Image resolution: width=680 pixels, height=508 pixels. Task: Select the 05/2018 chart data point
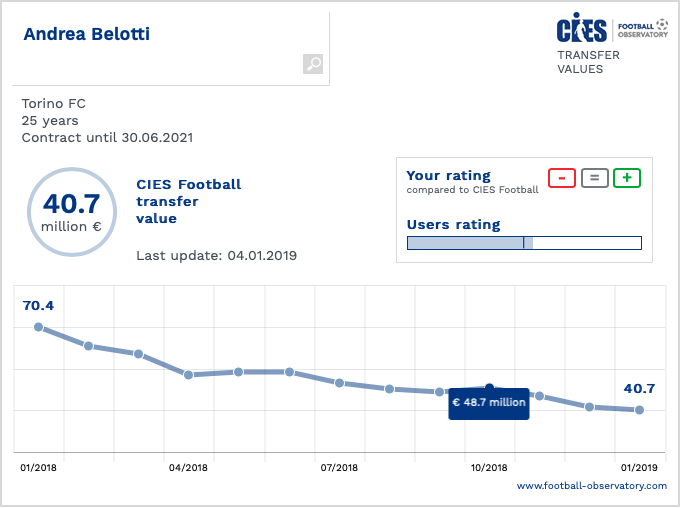(x=238, y=372)
